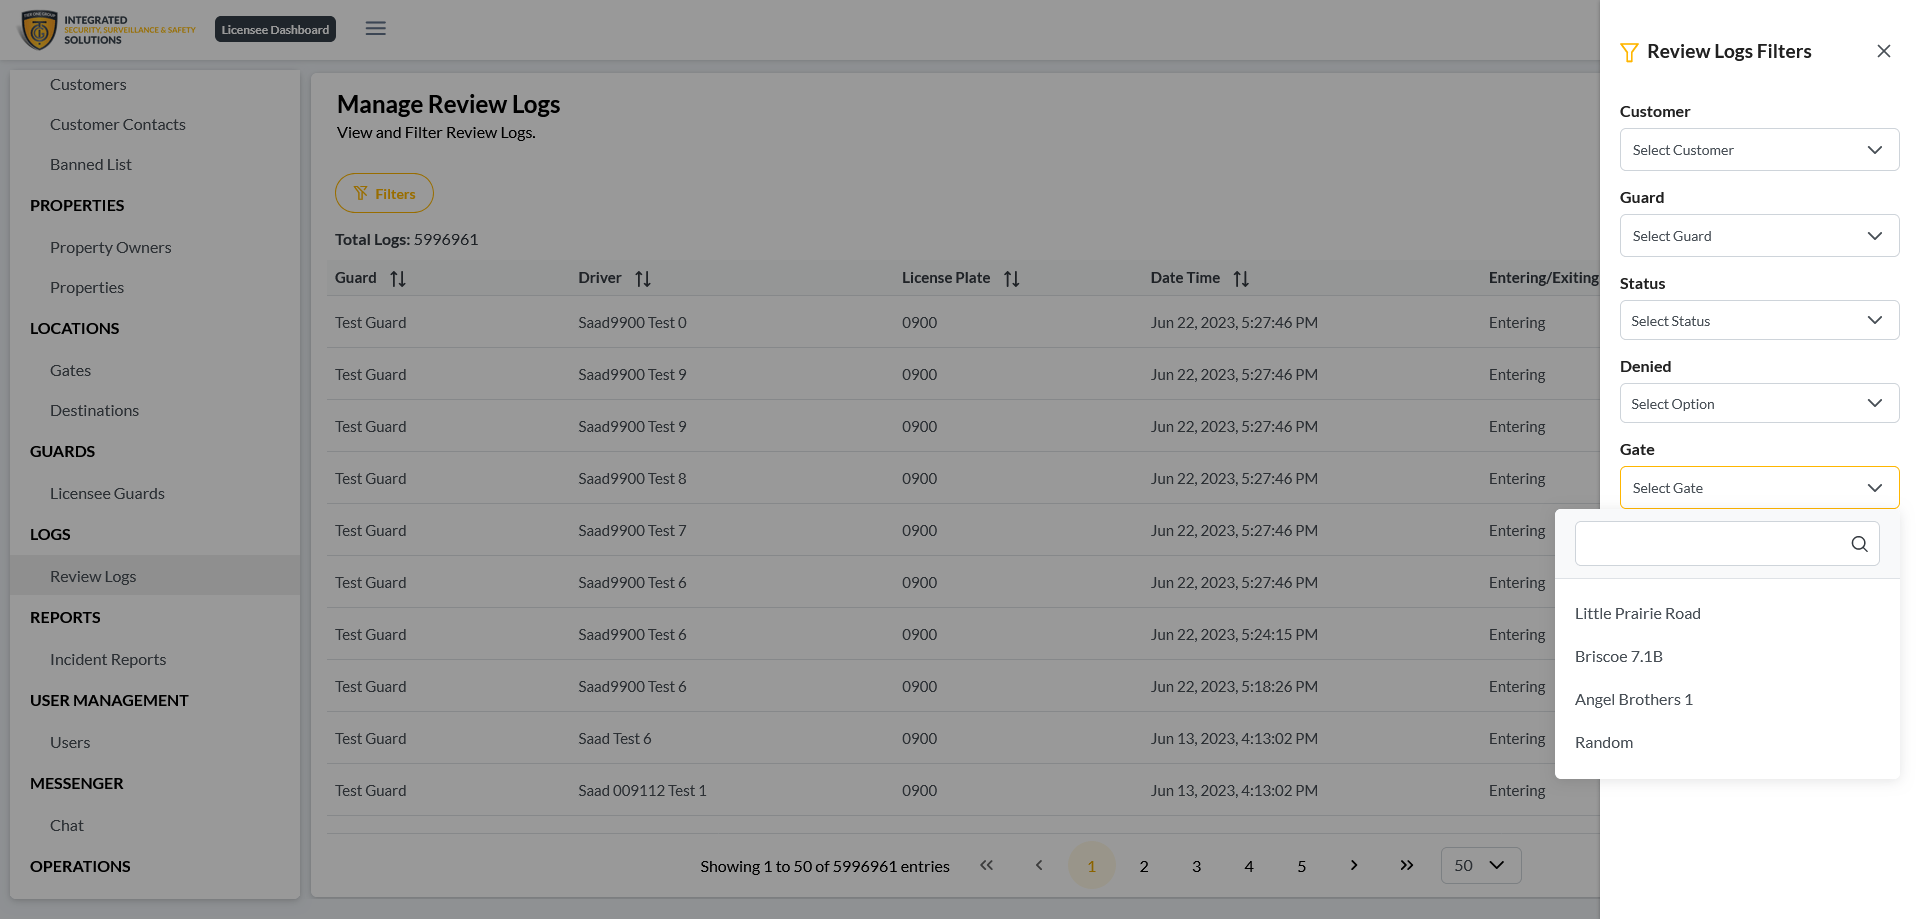Open Chat in sidebar

click(67, 826)
